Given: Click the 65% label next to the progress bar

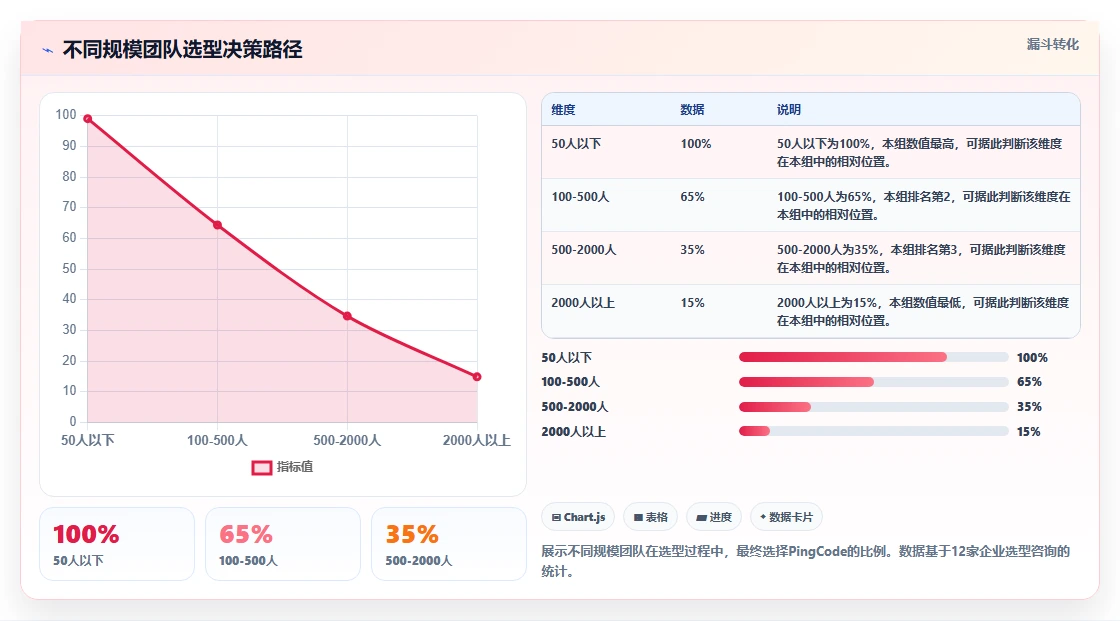Looking at the screenshot, I should pyautogui.click(x=1029, y=382).
